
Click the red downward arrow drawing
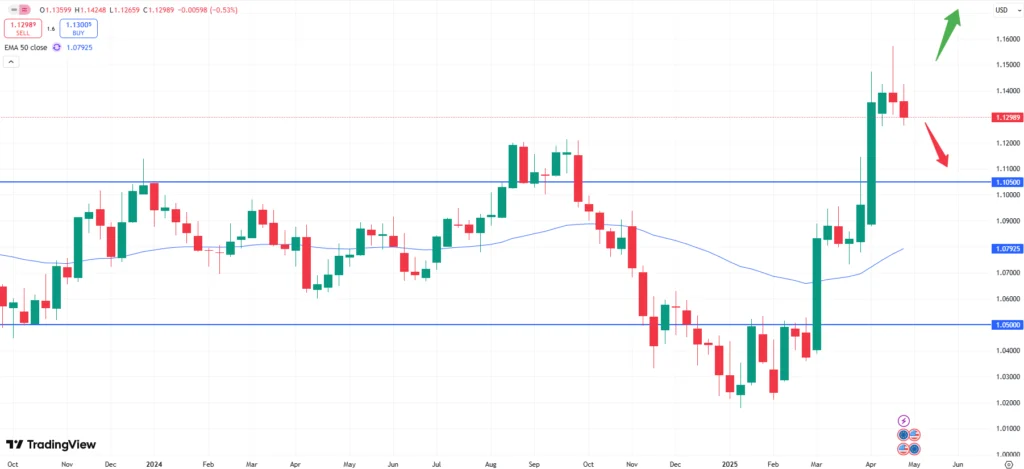coord(935,143)
